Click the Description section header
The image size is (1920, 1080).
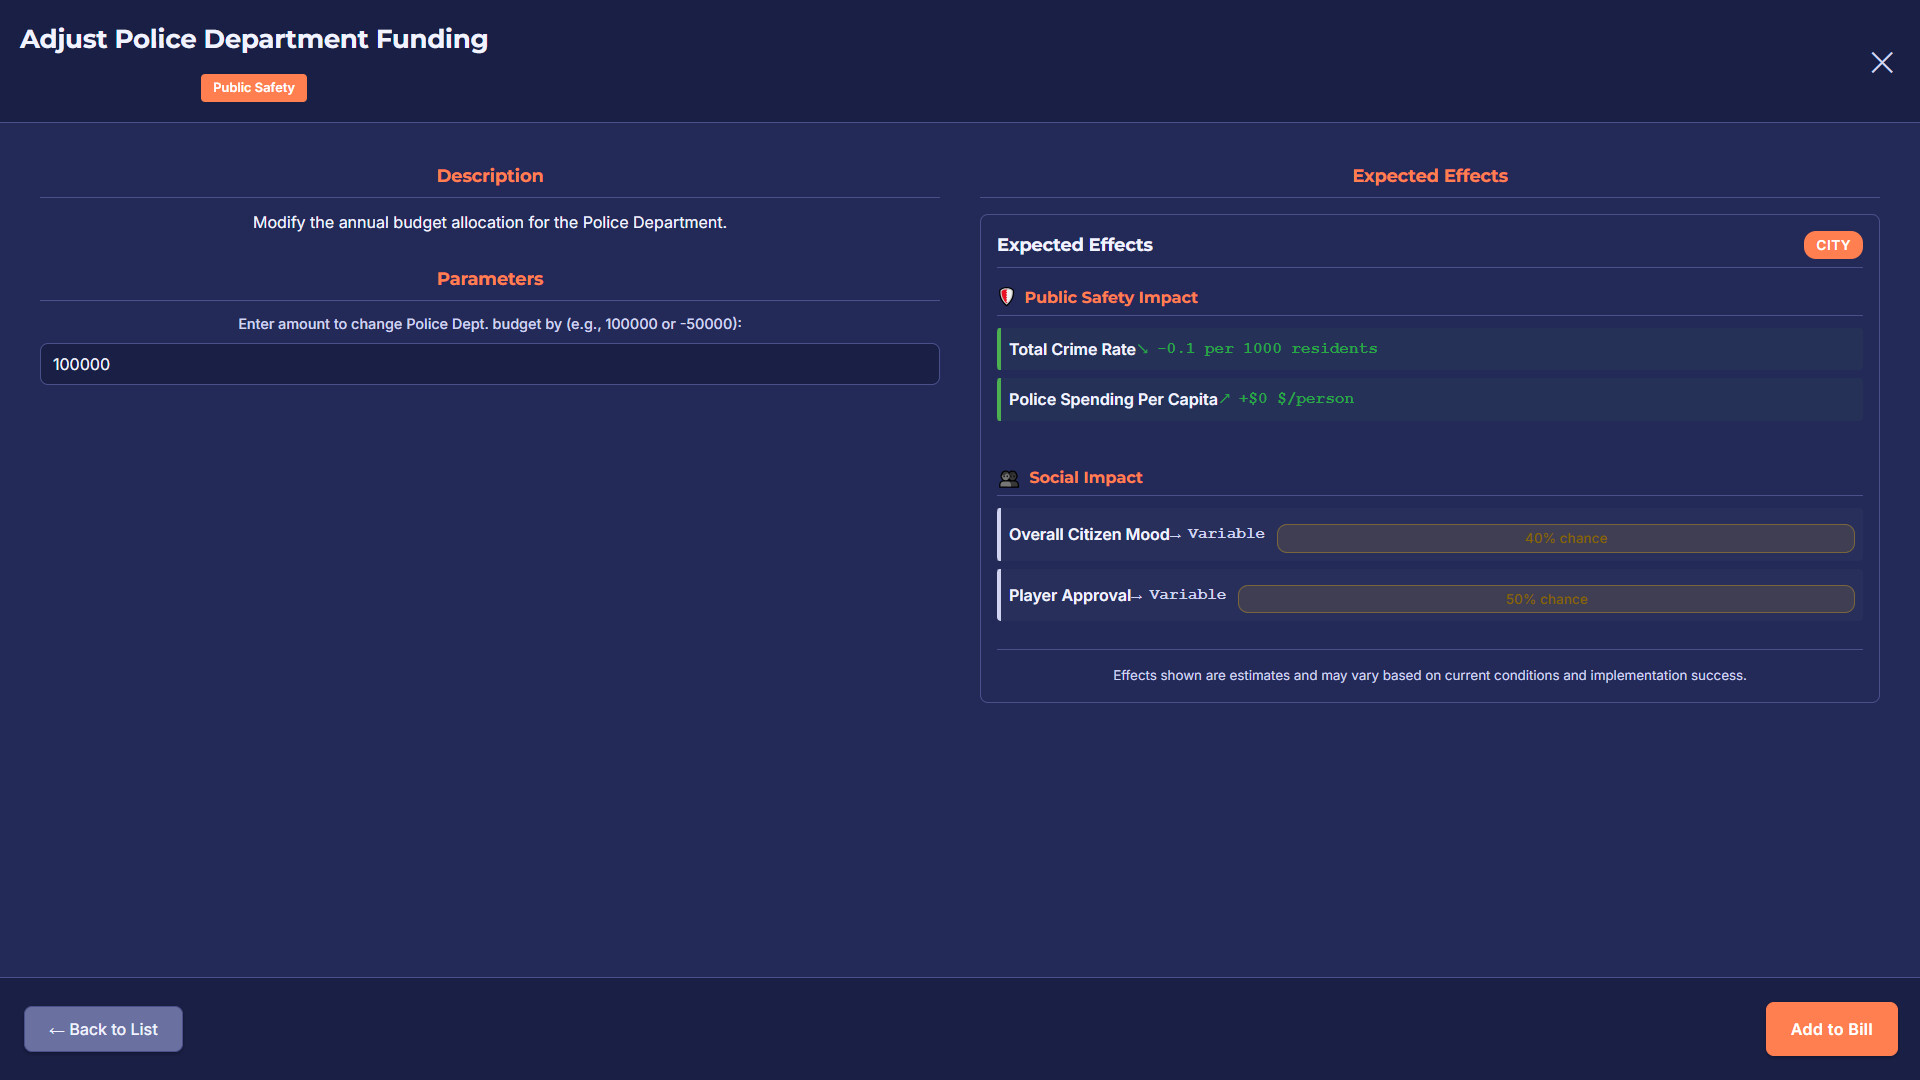[x=489, y=175]
